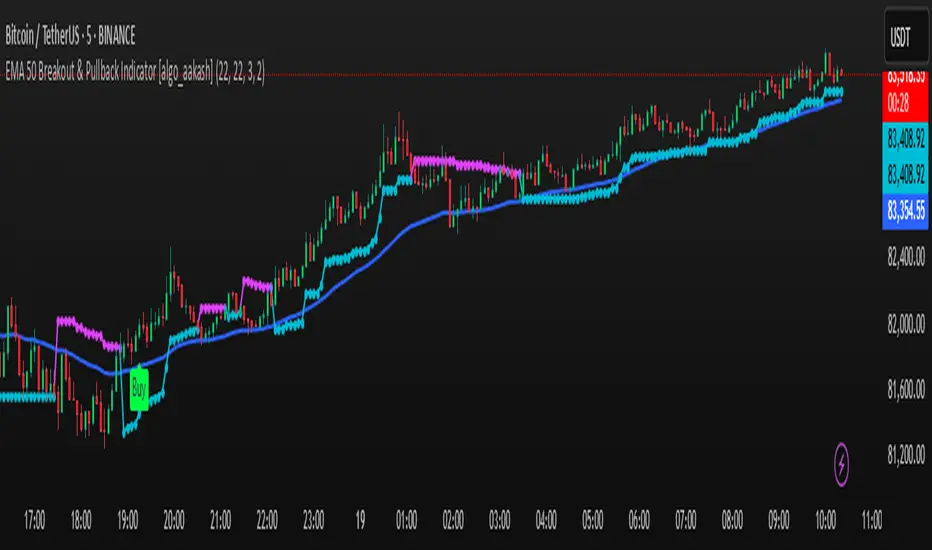This screenshot has width=932, height=550.
Task: Click the 02:00 time axis label
Action: pyautogui.click(x=453, y=520)
